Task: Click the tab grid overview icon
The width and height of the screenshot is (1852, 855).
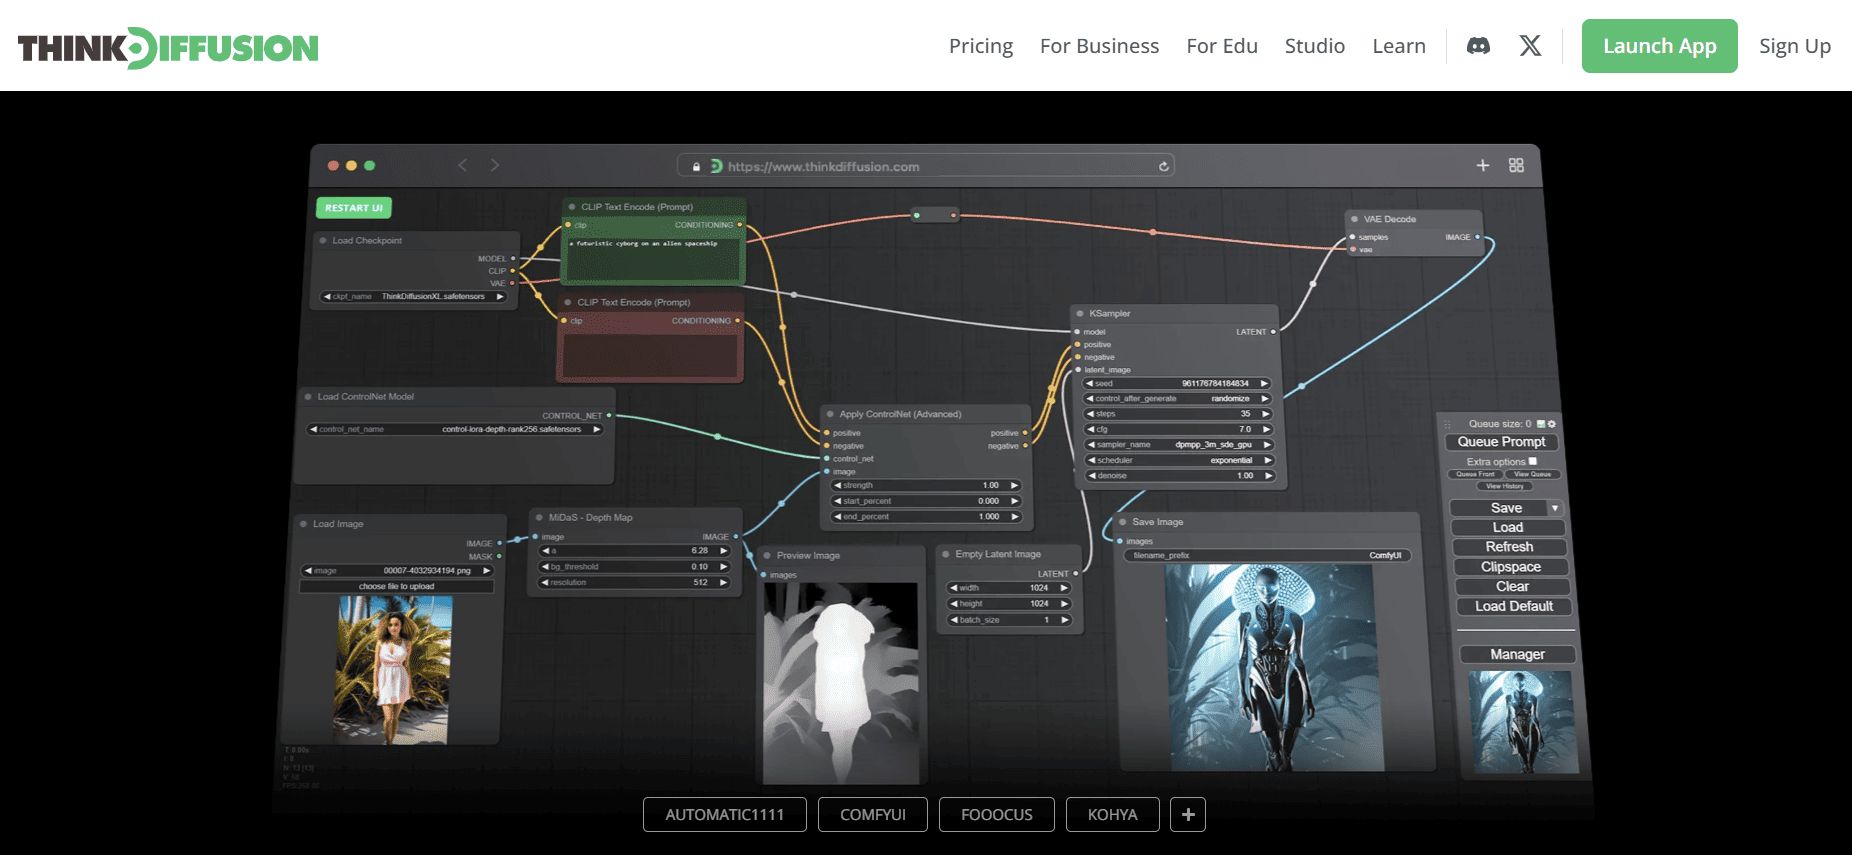Action: click(x=1516, y=165)
